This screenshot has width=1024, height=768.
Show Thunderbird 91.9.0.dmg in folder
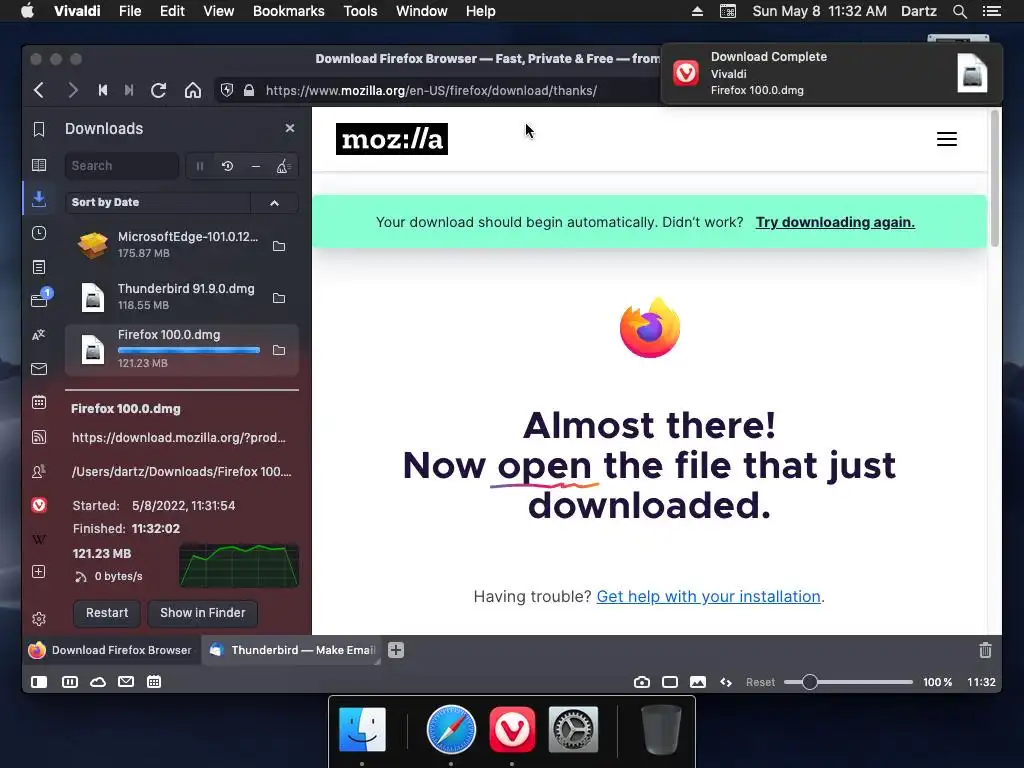point(279,298)
